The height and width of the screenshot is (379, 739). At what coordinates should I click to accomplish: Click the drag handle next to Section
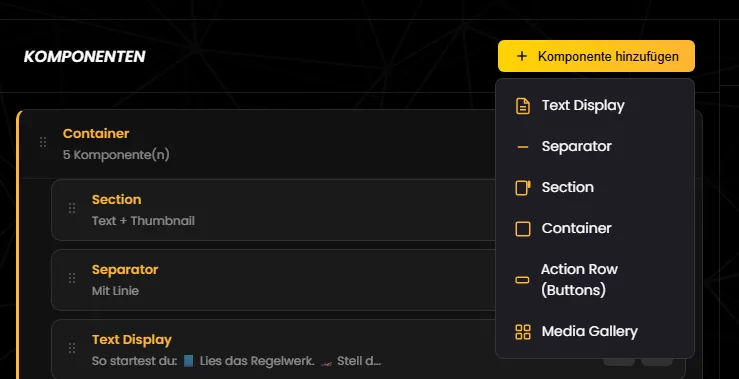point(72,208)
